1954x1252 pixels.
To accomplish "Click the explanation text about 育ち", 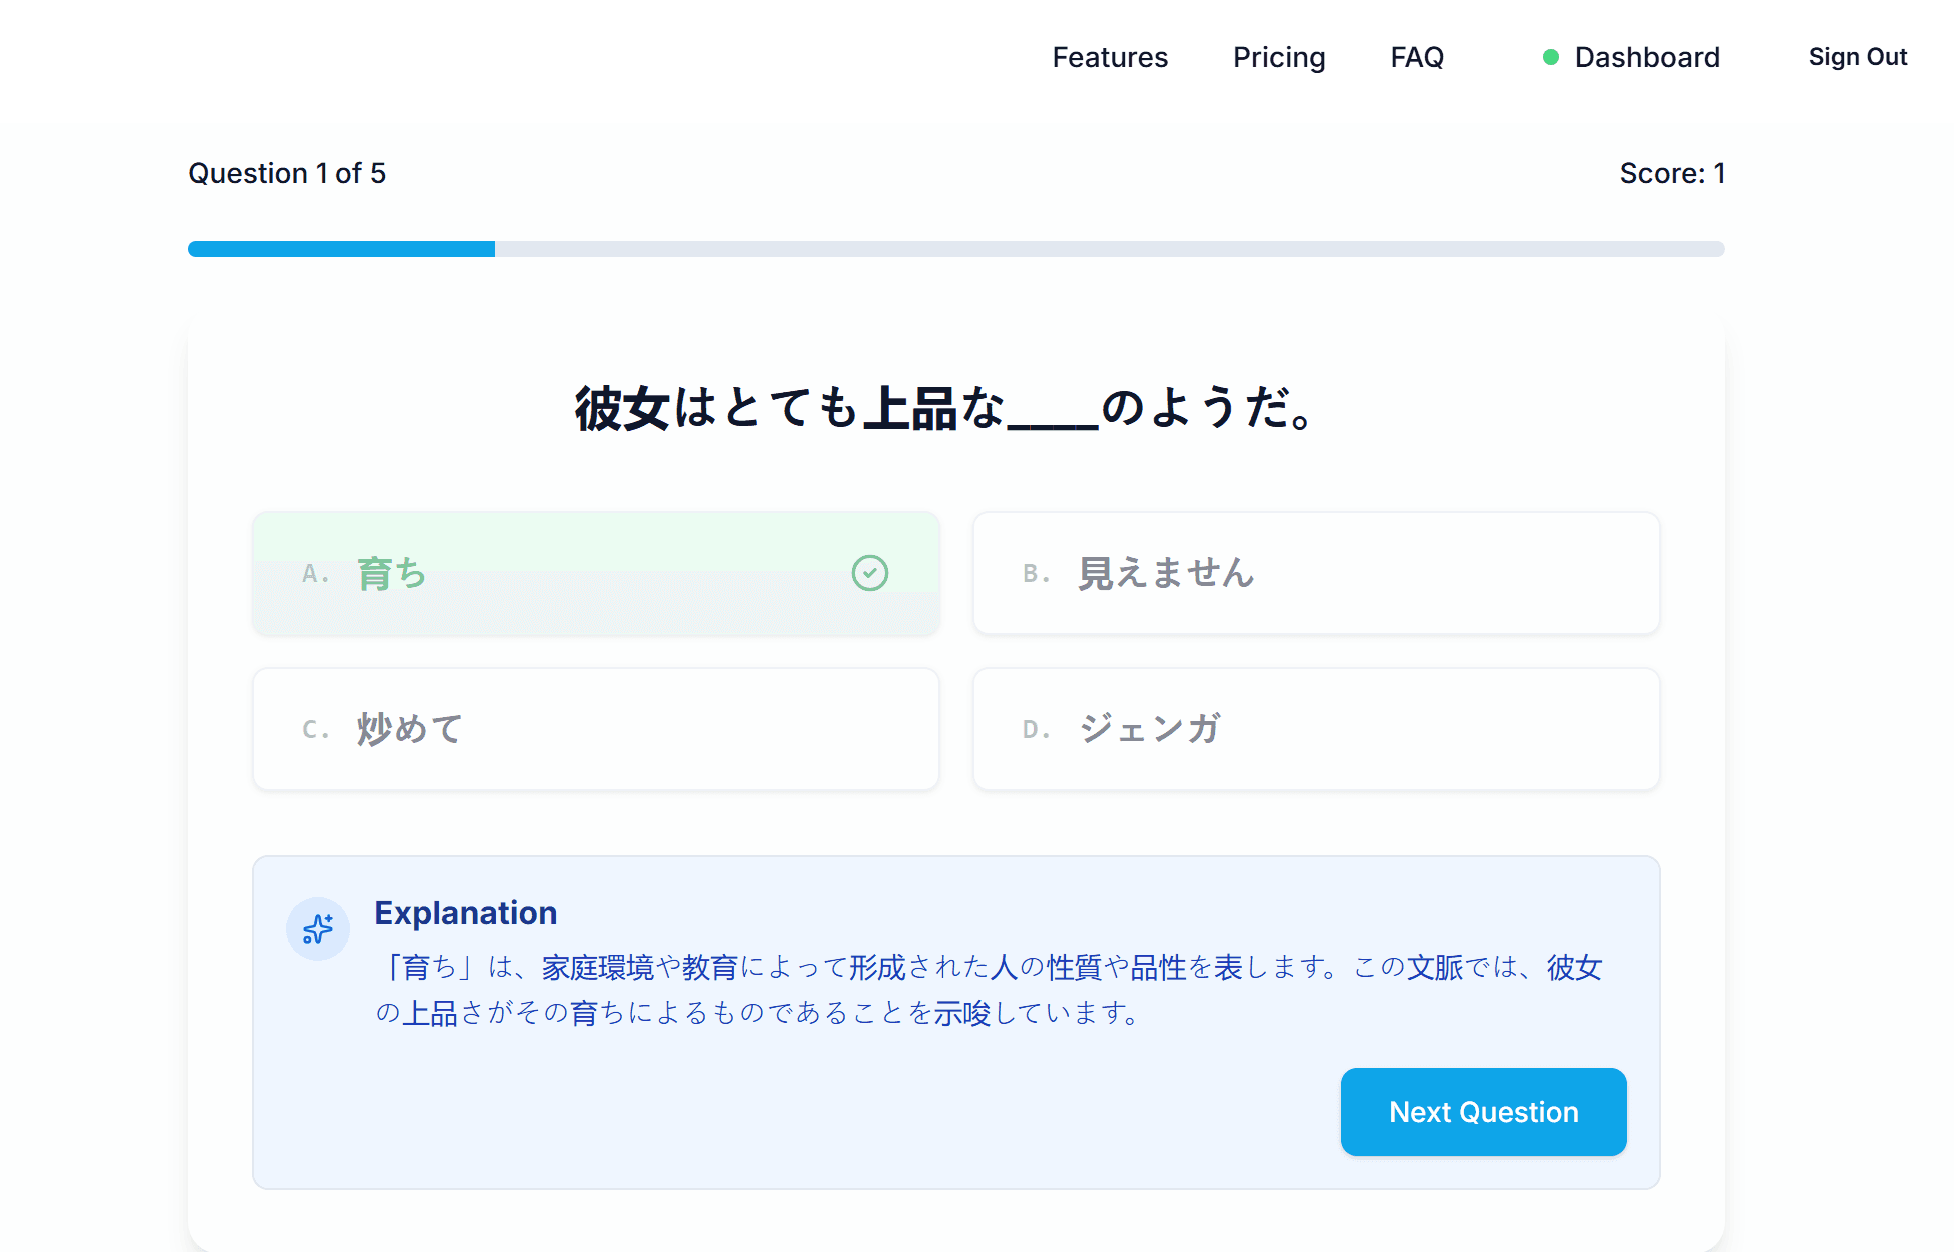I will (990, 990).
